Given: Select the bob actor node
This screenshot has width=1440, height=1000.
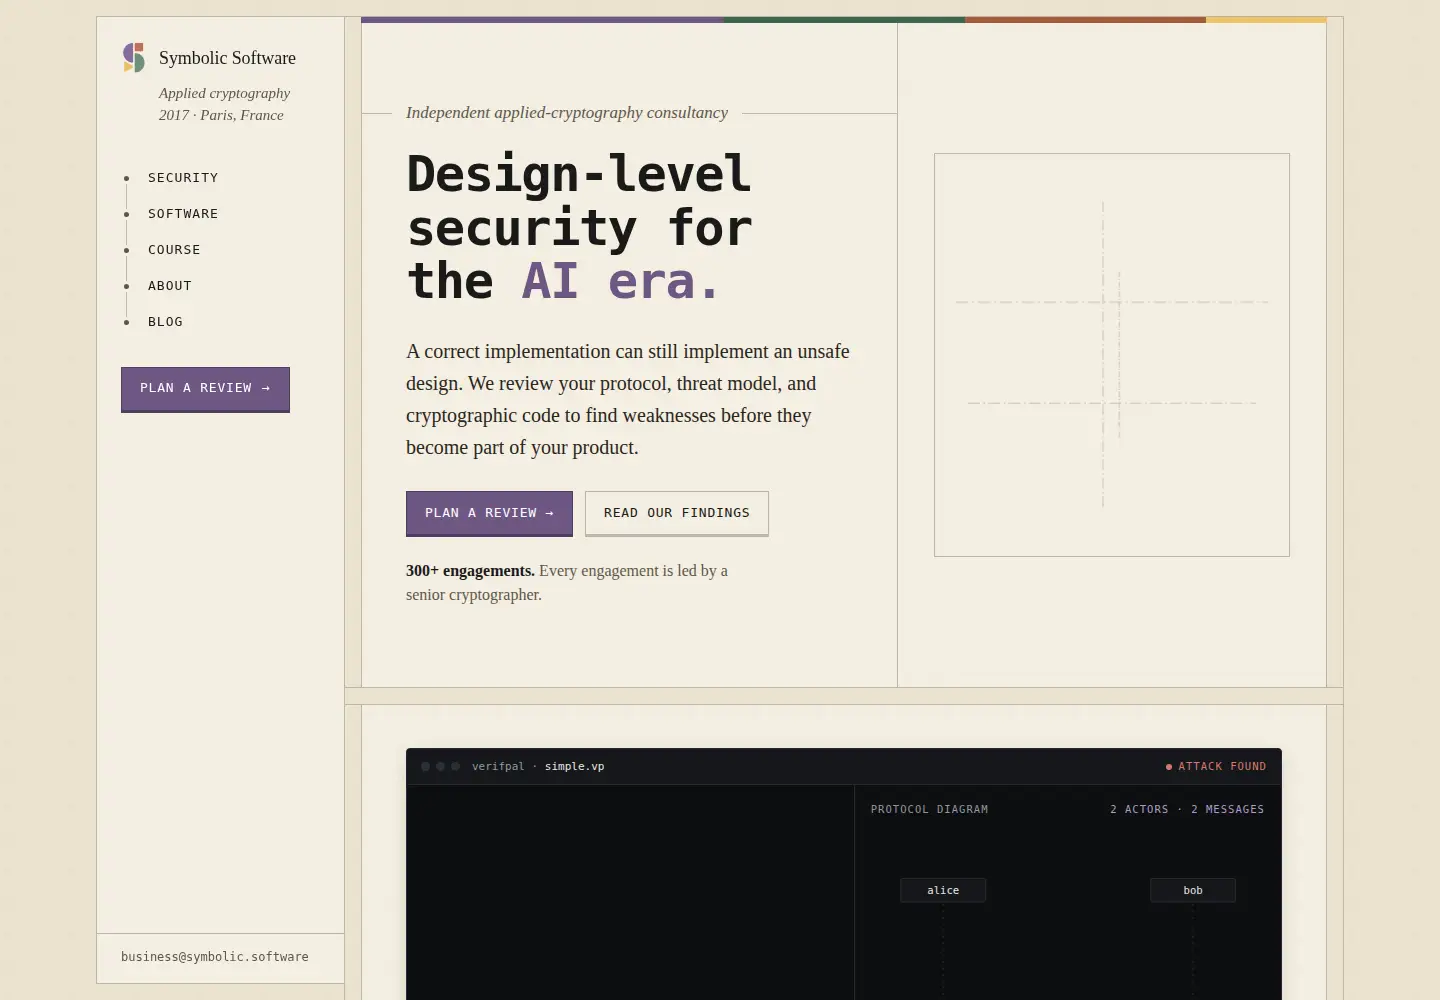Looking at the screenshot, I should [1193, 890].
